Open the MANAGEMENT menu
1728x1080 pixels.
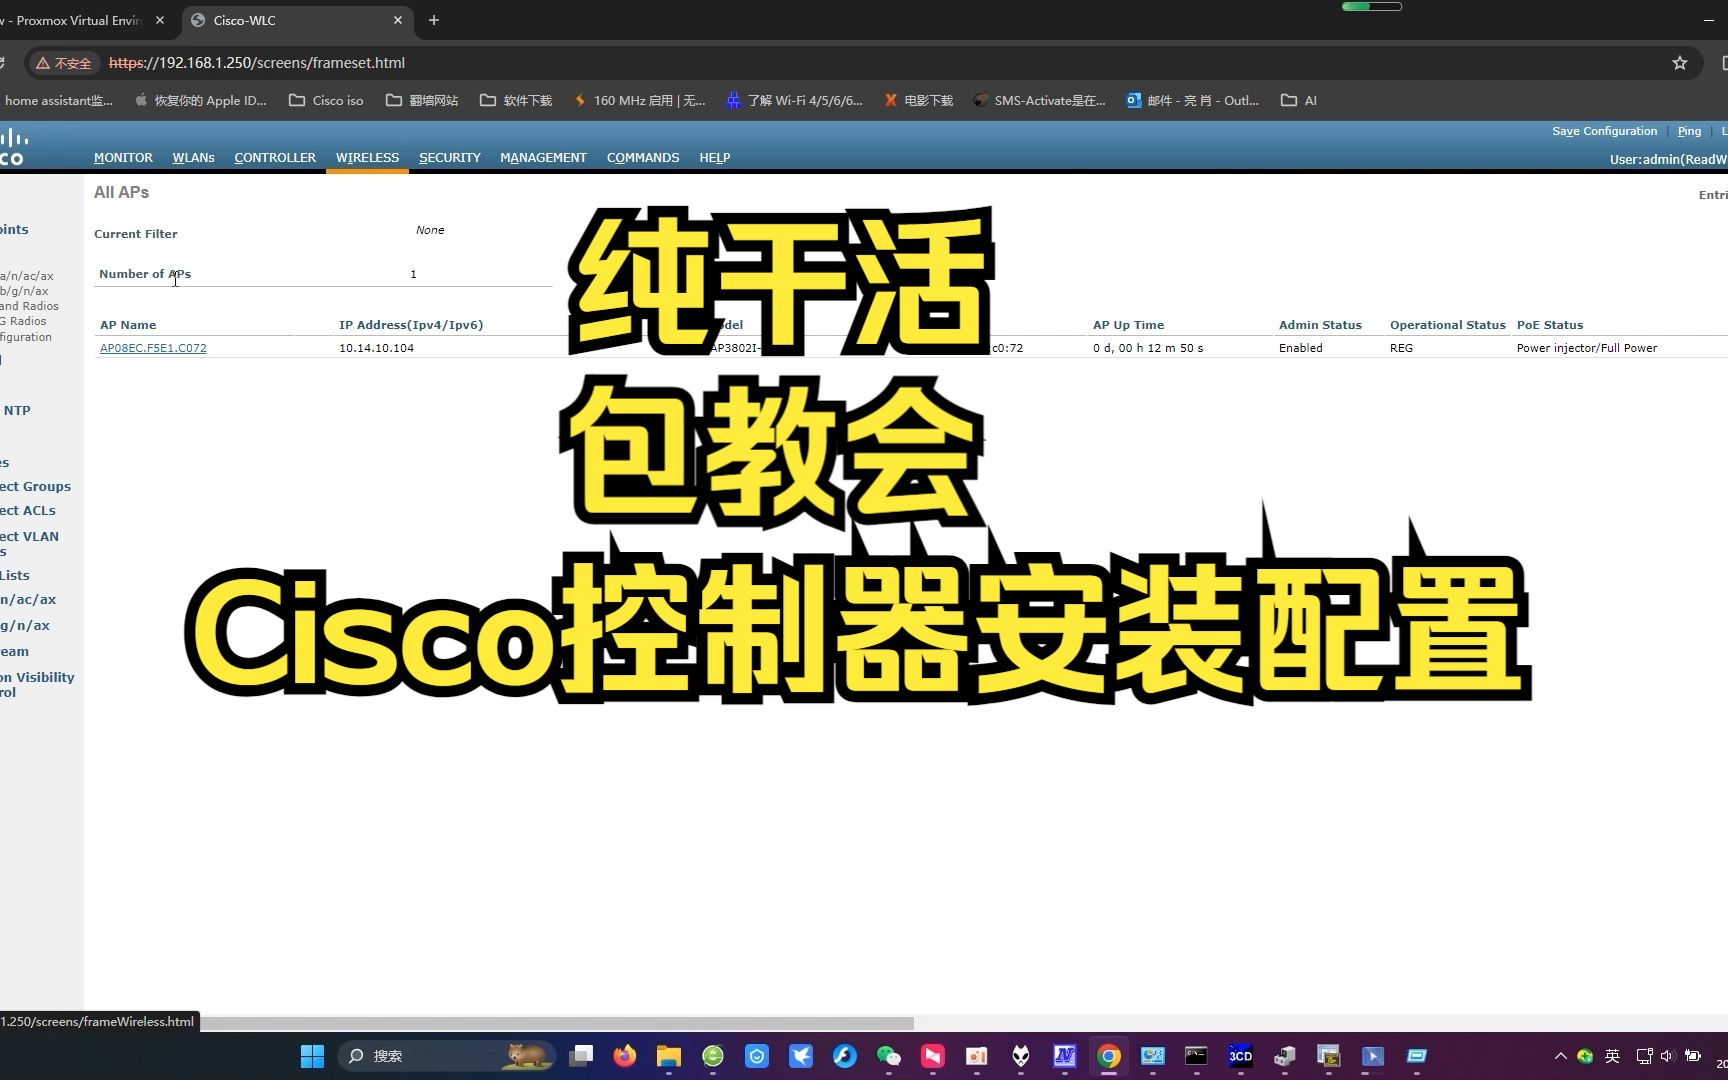[543, 158]
